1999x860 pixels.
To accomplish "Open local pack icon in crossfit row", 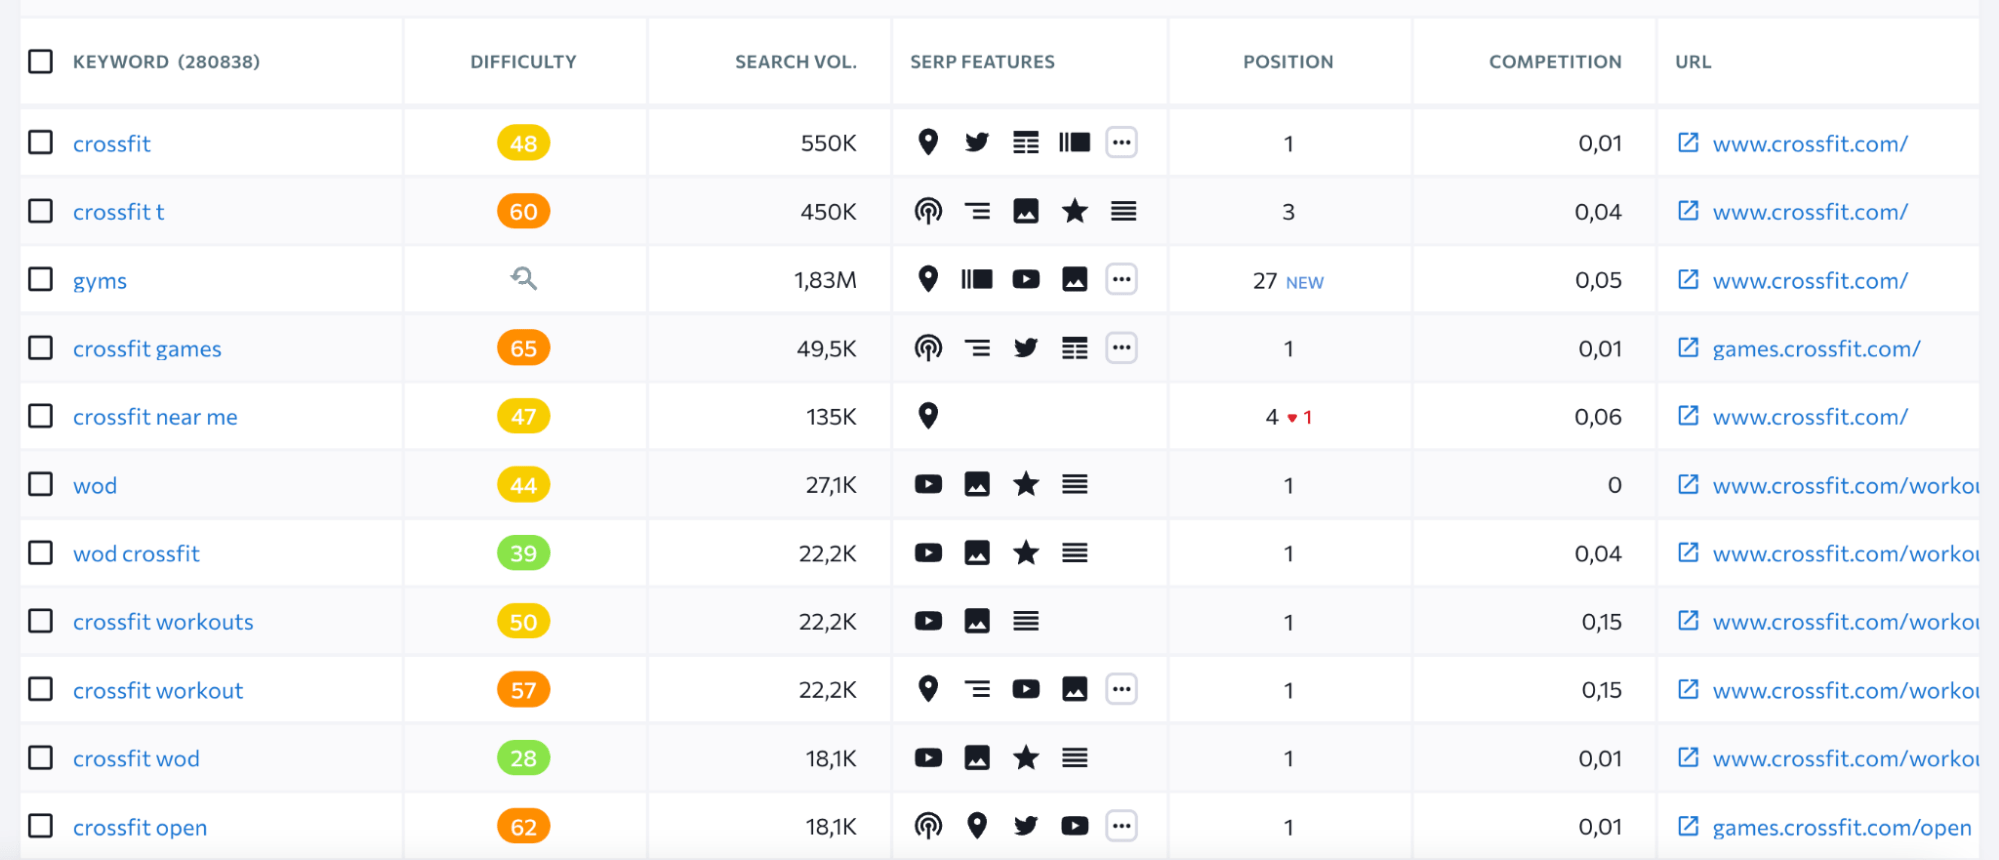I will point(928,143).
